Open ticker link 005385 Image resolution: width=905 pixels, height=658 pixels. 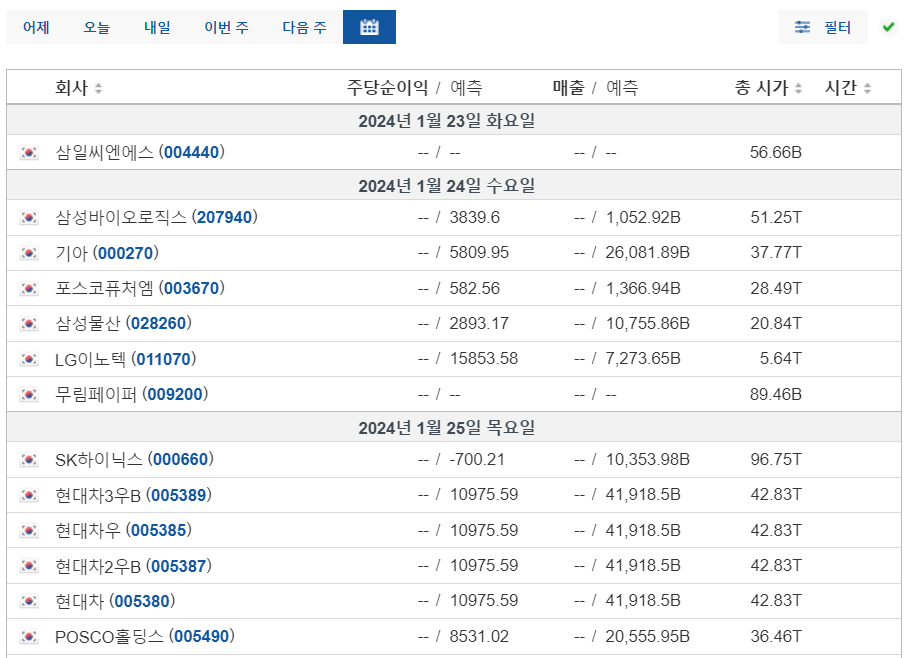pyautogui.click(x=158, y=530)
